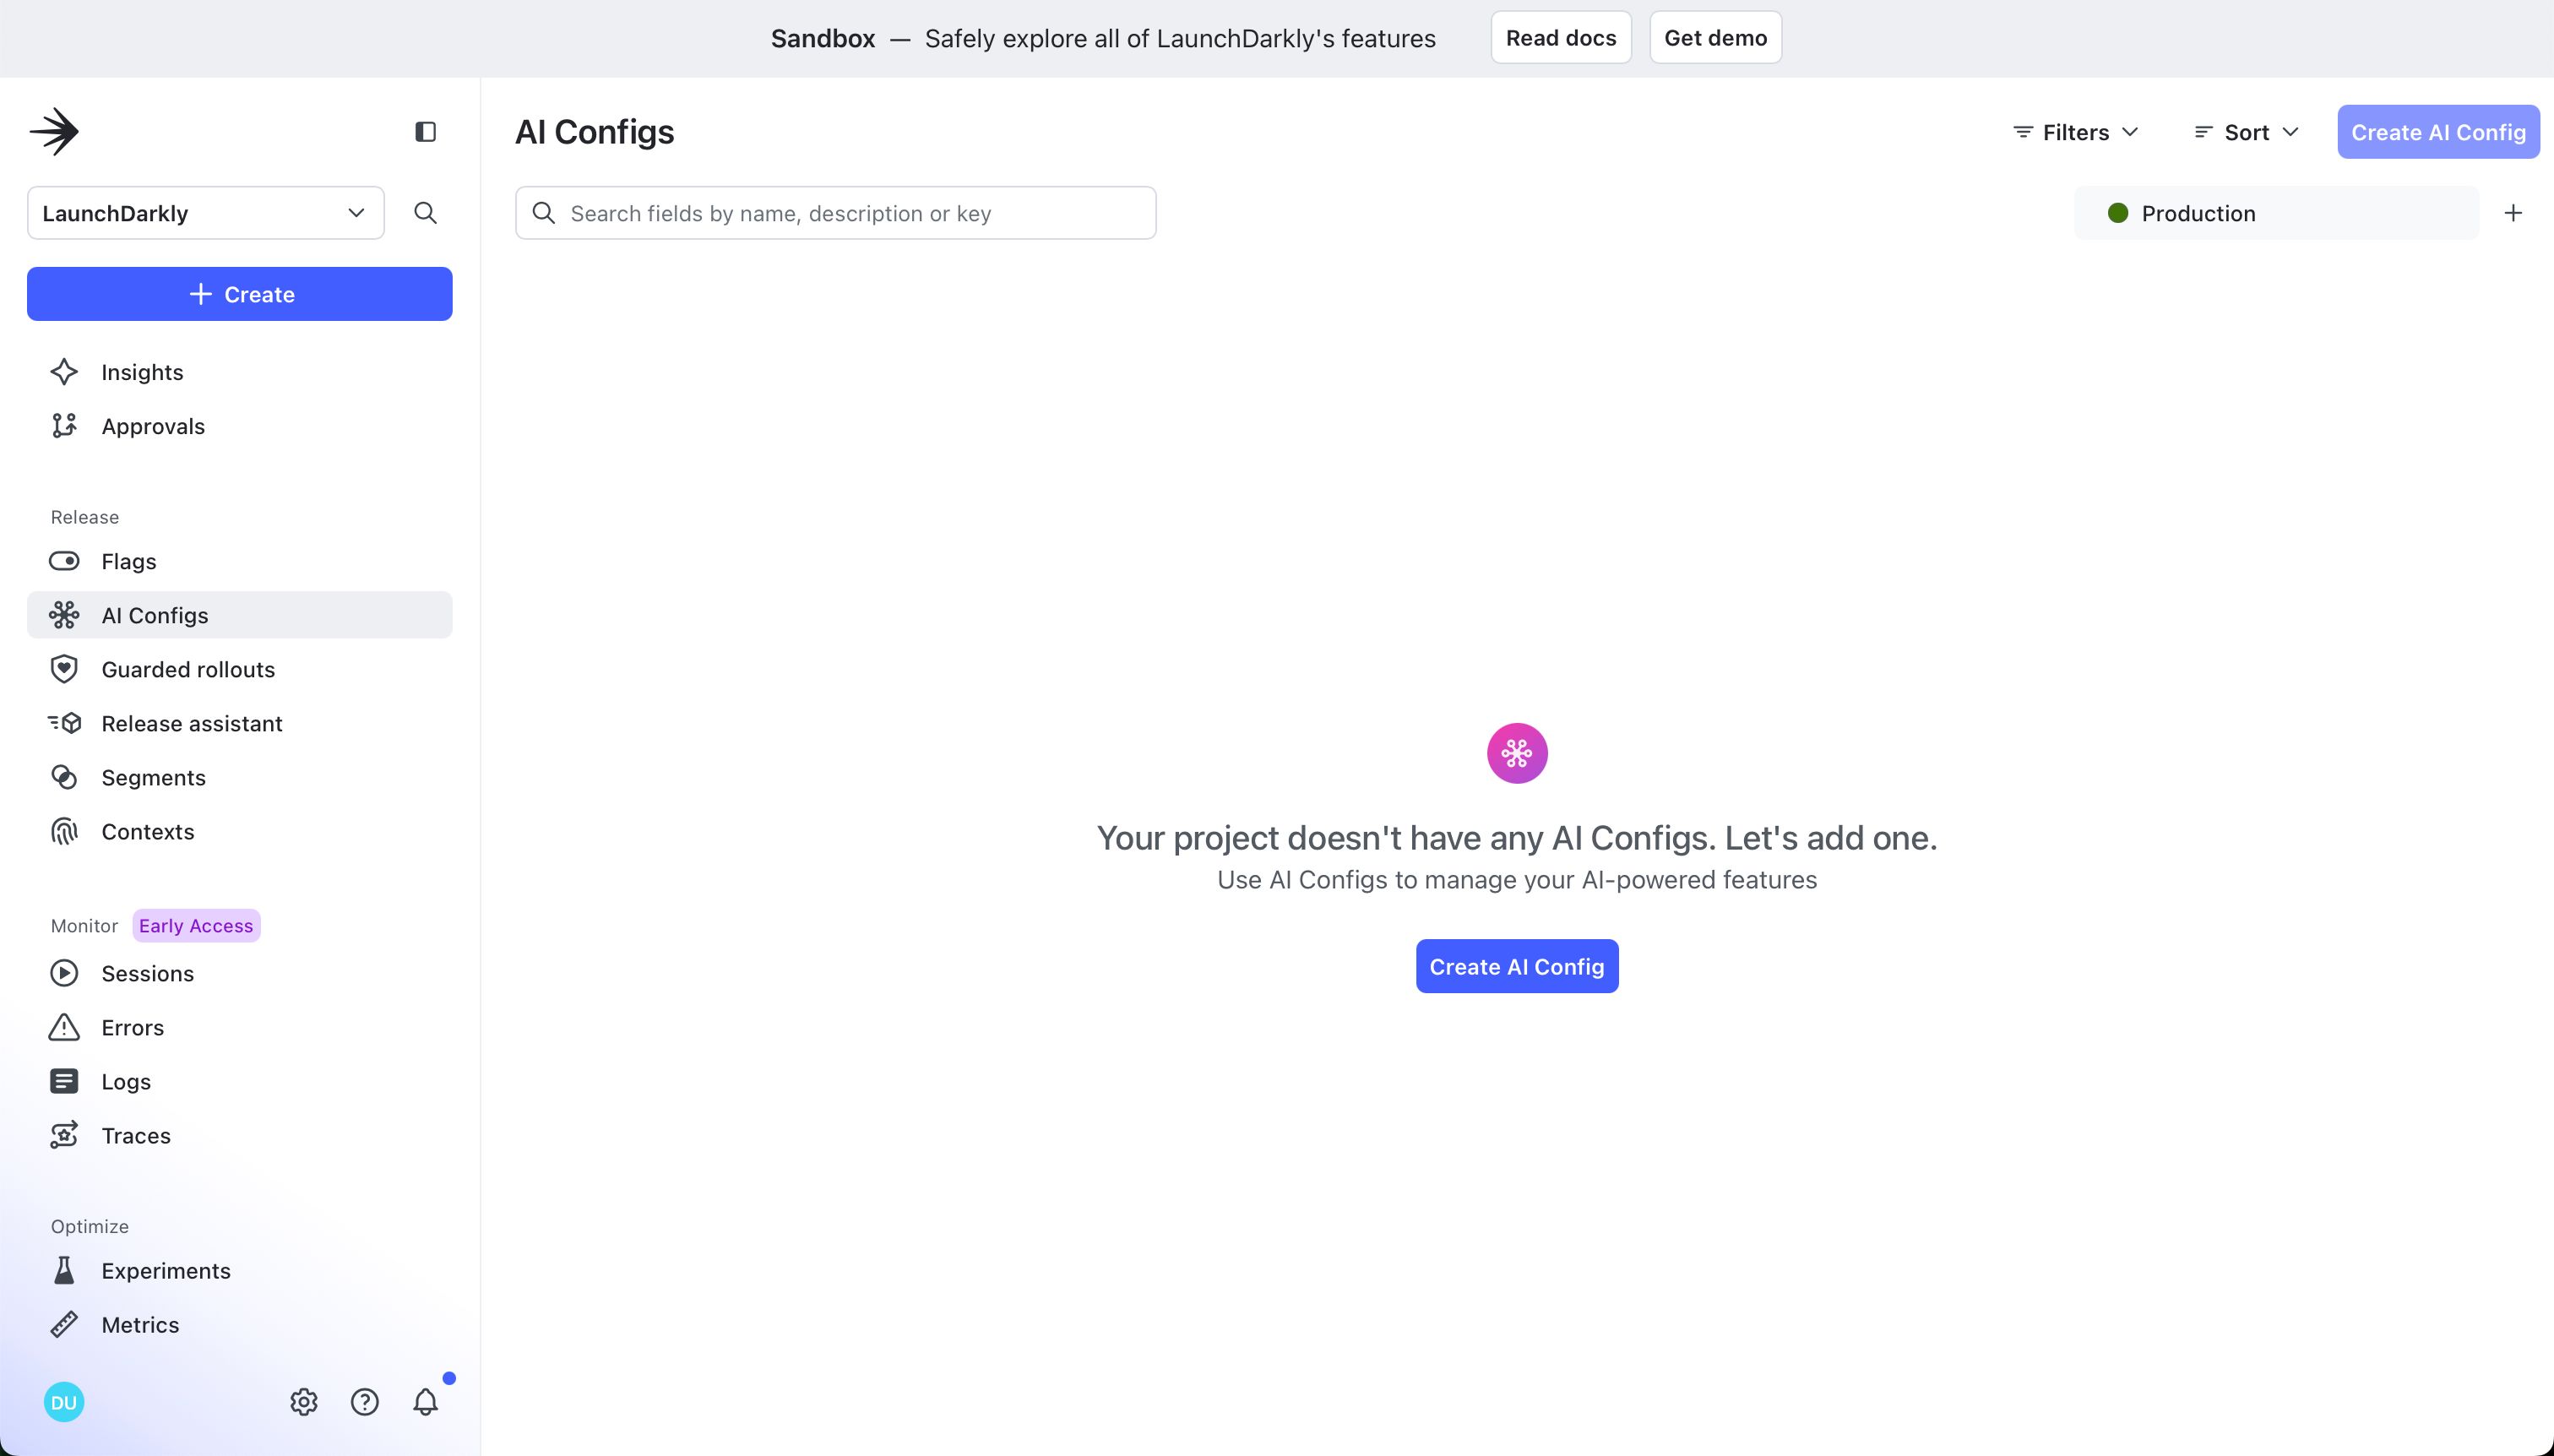The height and width of the screenshot is (1456, 2554).
Task: Click the header Create AI Config button
Action: coord(2438,132)
